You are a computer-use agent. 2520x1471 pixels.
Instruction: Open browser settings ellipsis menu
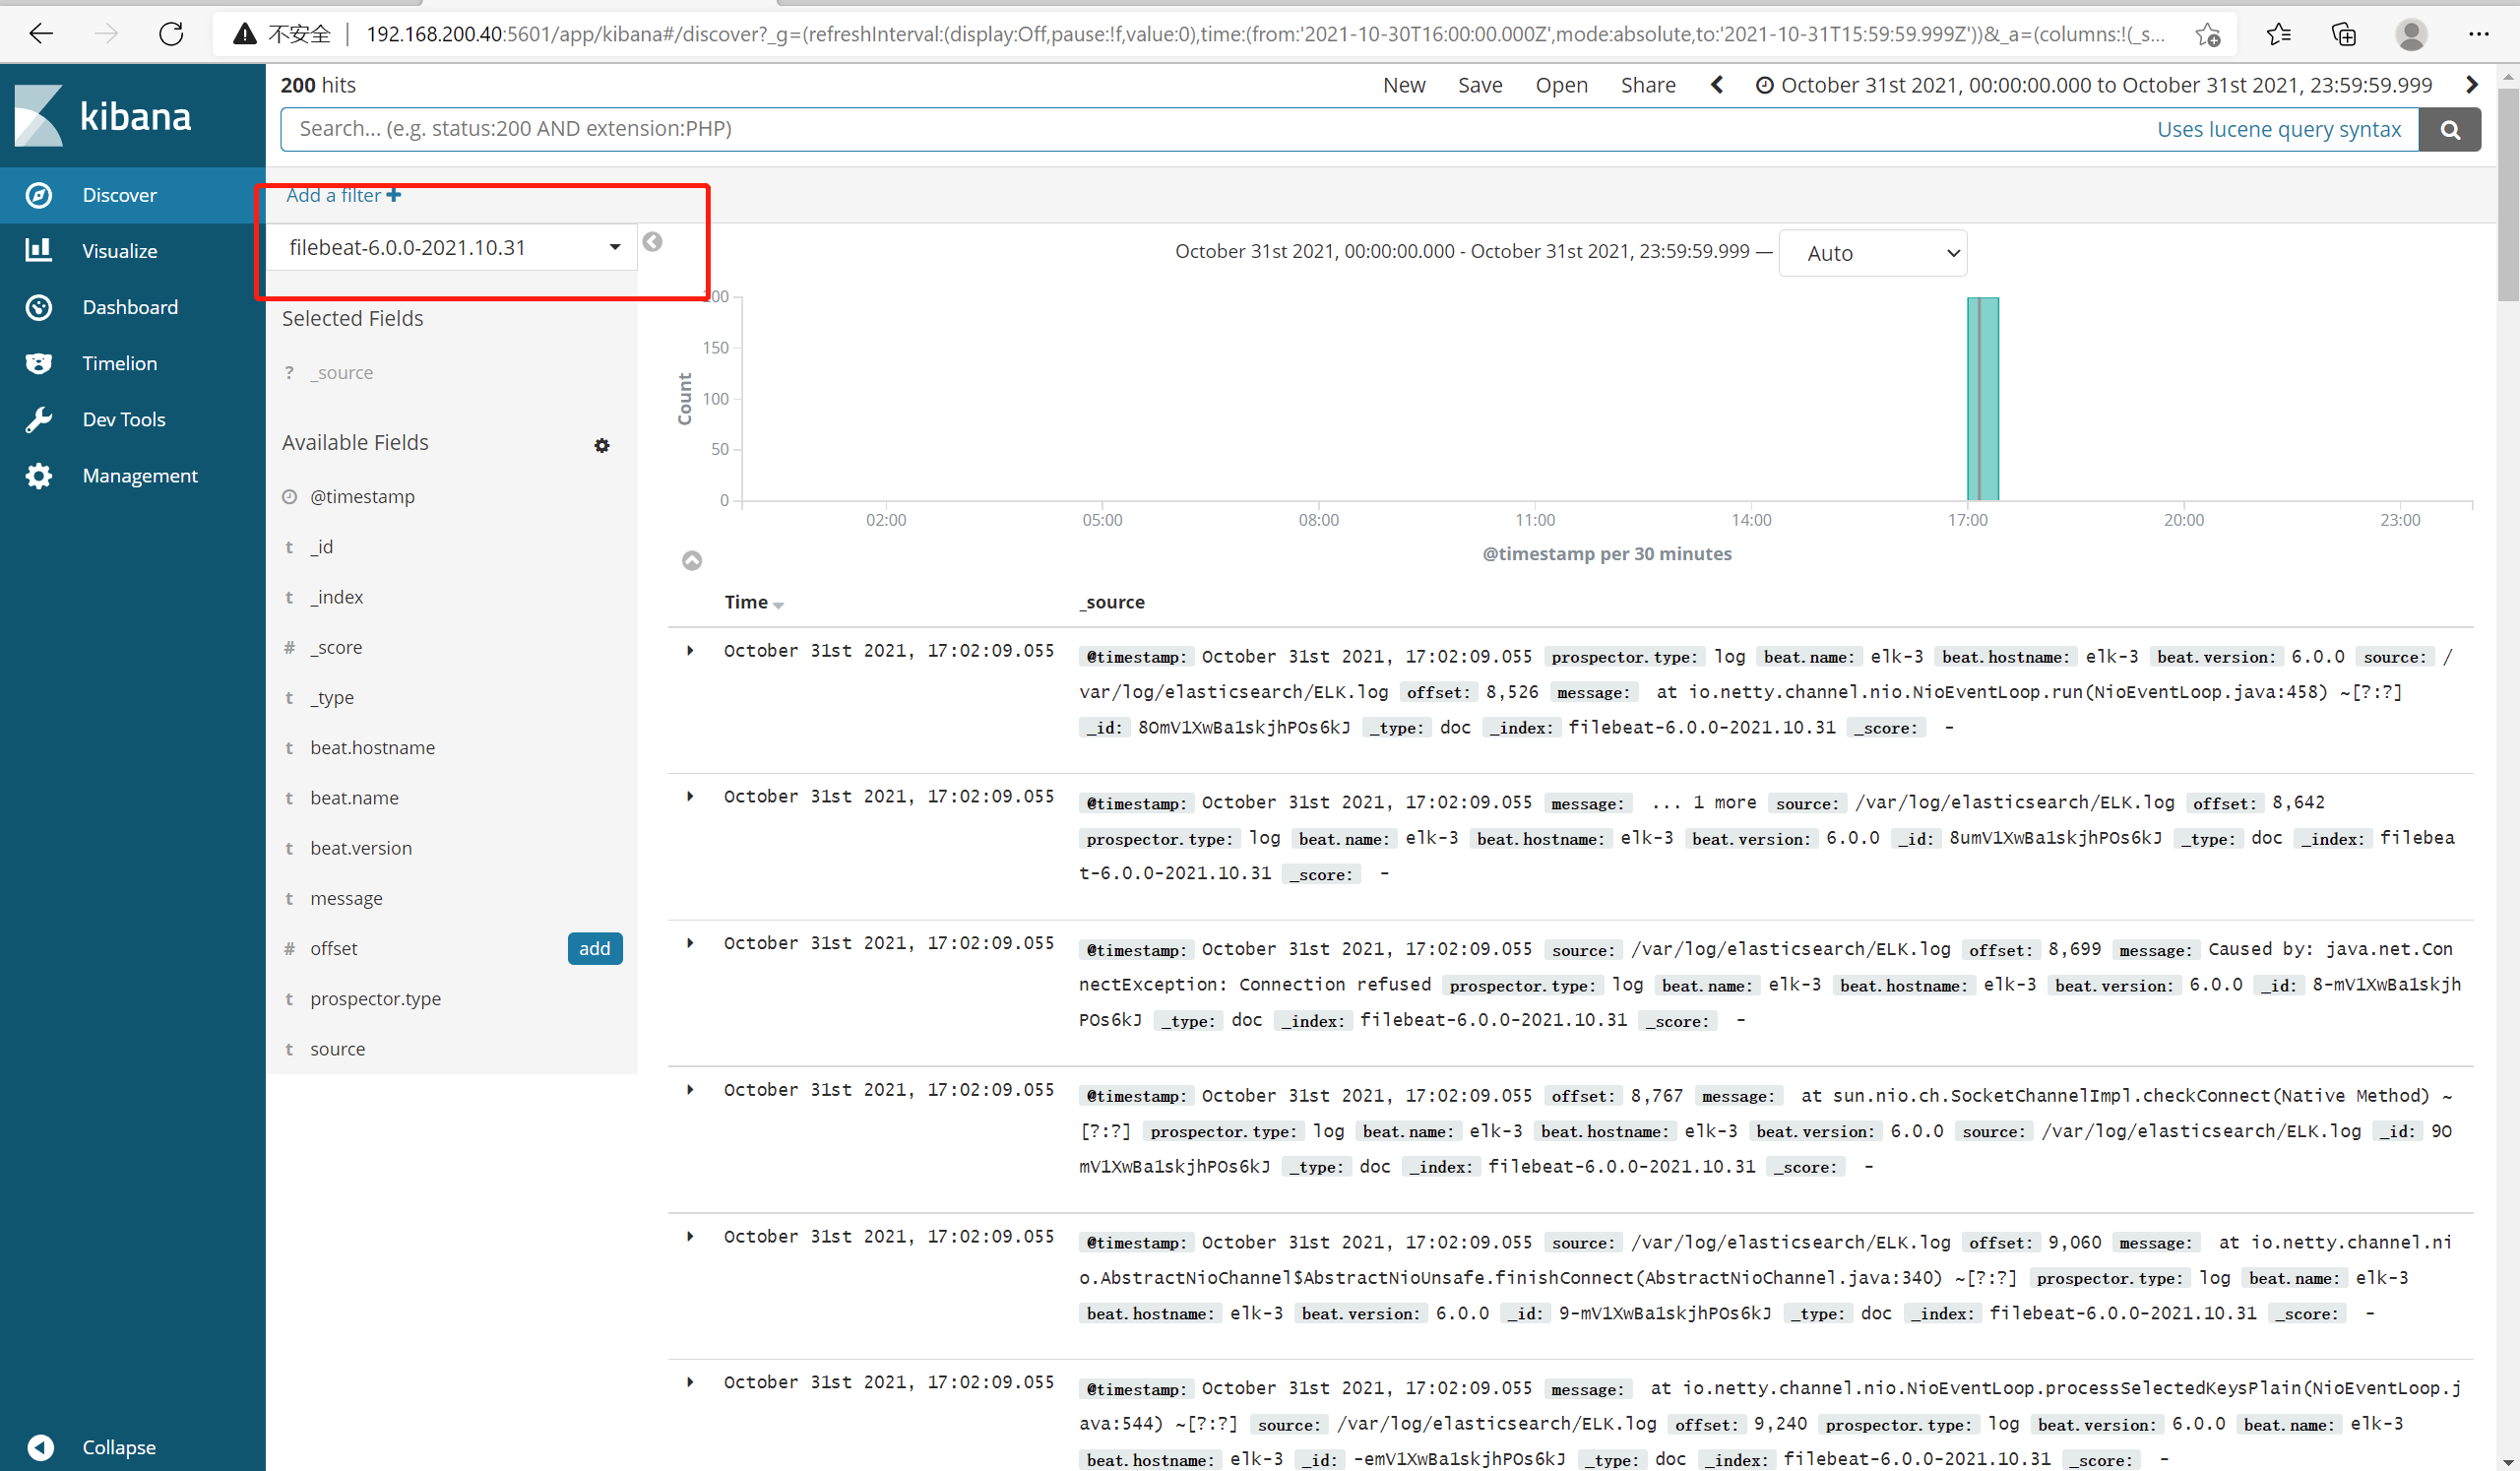[x=2478, y=34]
